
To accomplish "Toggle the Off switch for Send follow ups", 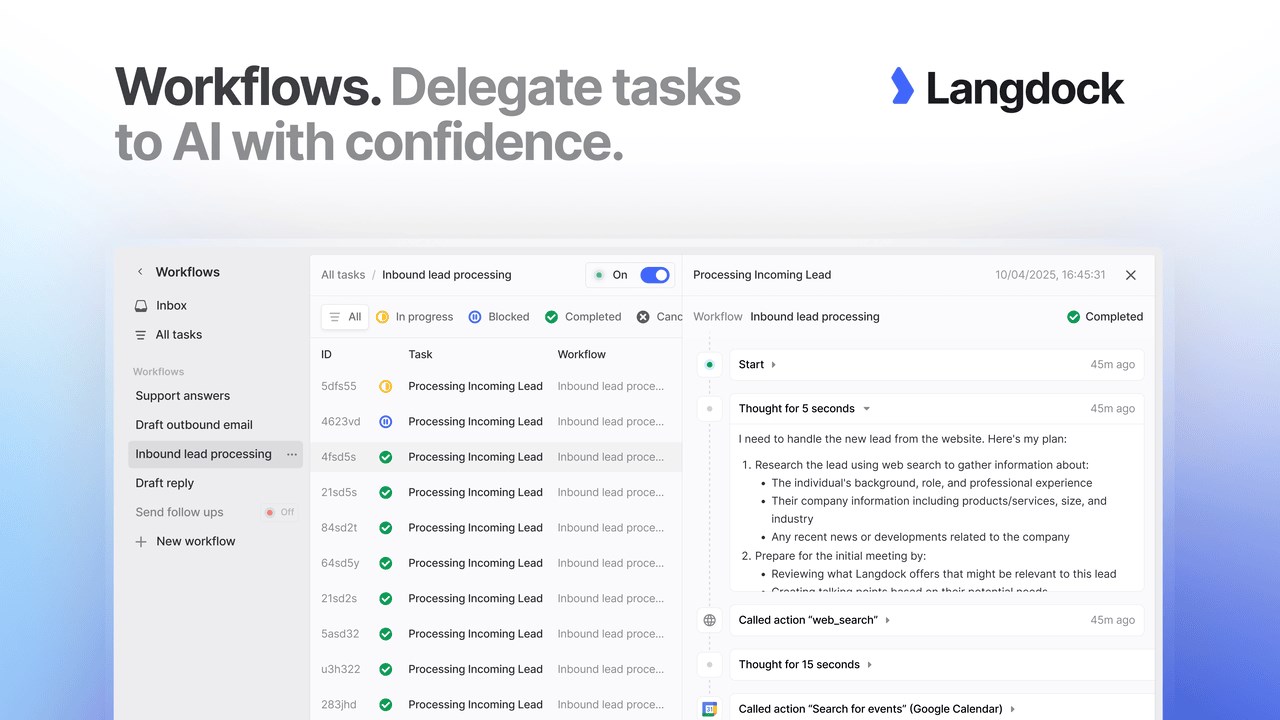I will pos(280,512).
